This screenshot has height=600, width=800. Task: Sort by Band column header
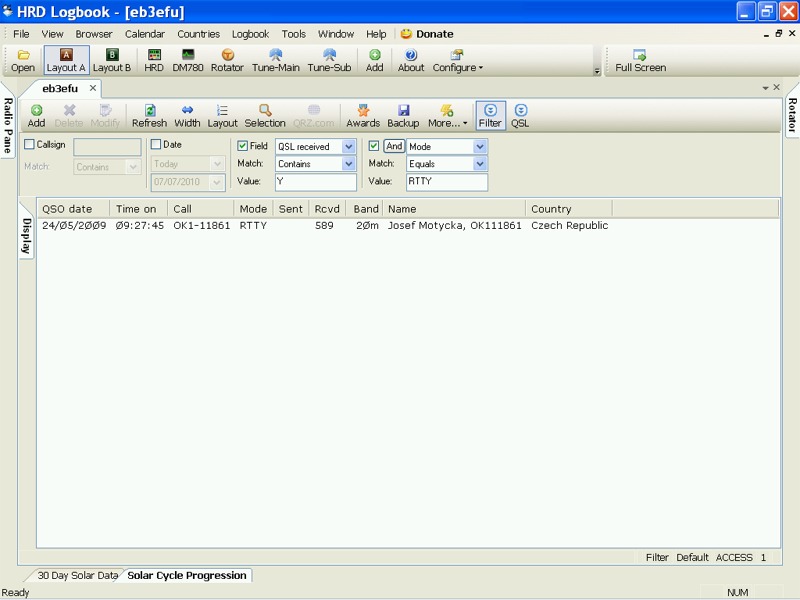365,209
